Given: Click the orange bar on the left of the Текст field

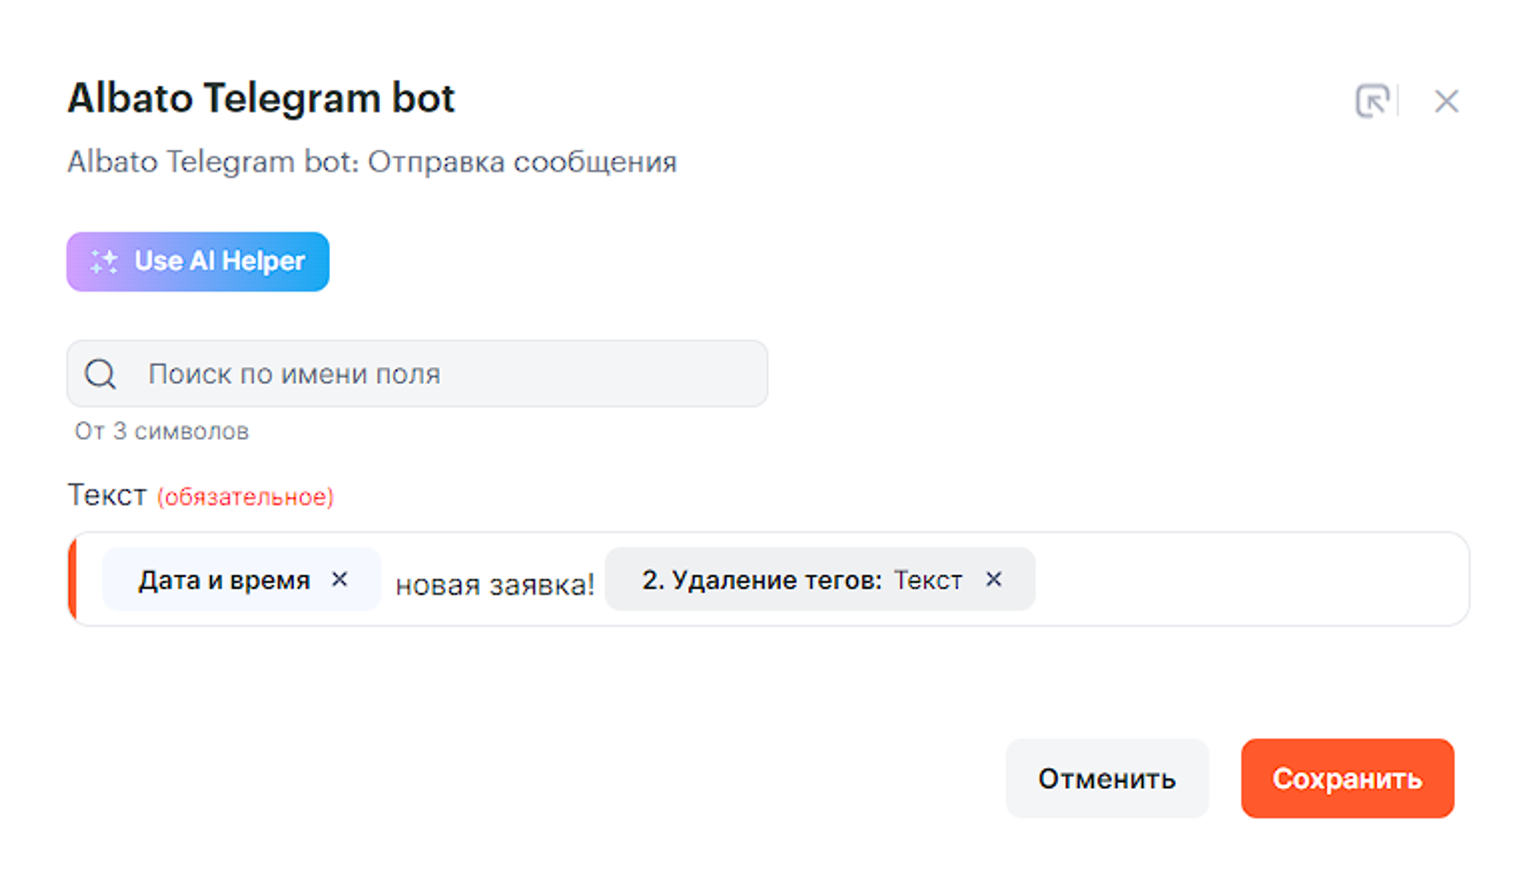Looking at the screenshot, I should pos(72,579).
